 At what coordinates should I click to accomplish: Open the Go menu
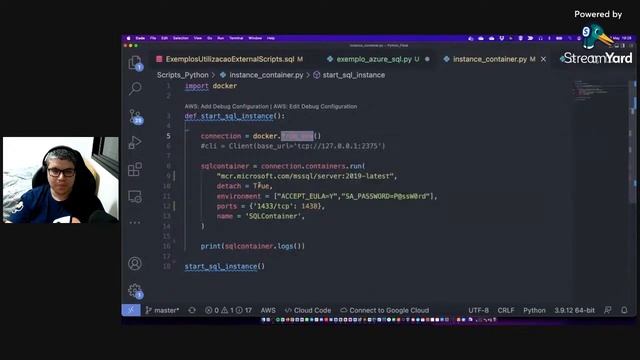[x=209, y=38]
